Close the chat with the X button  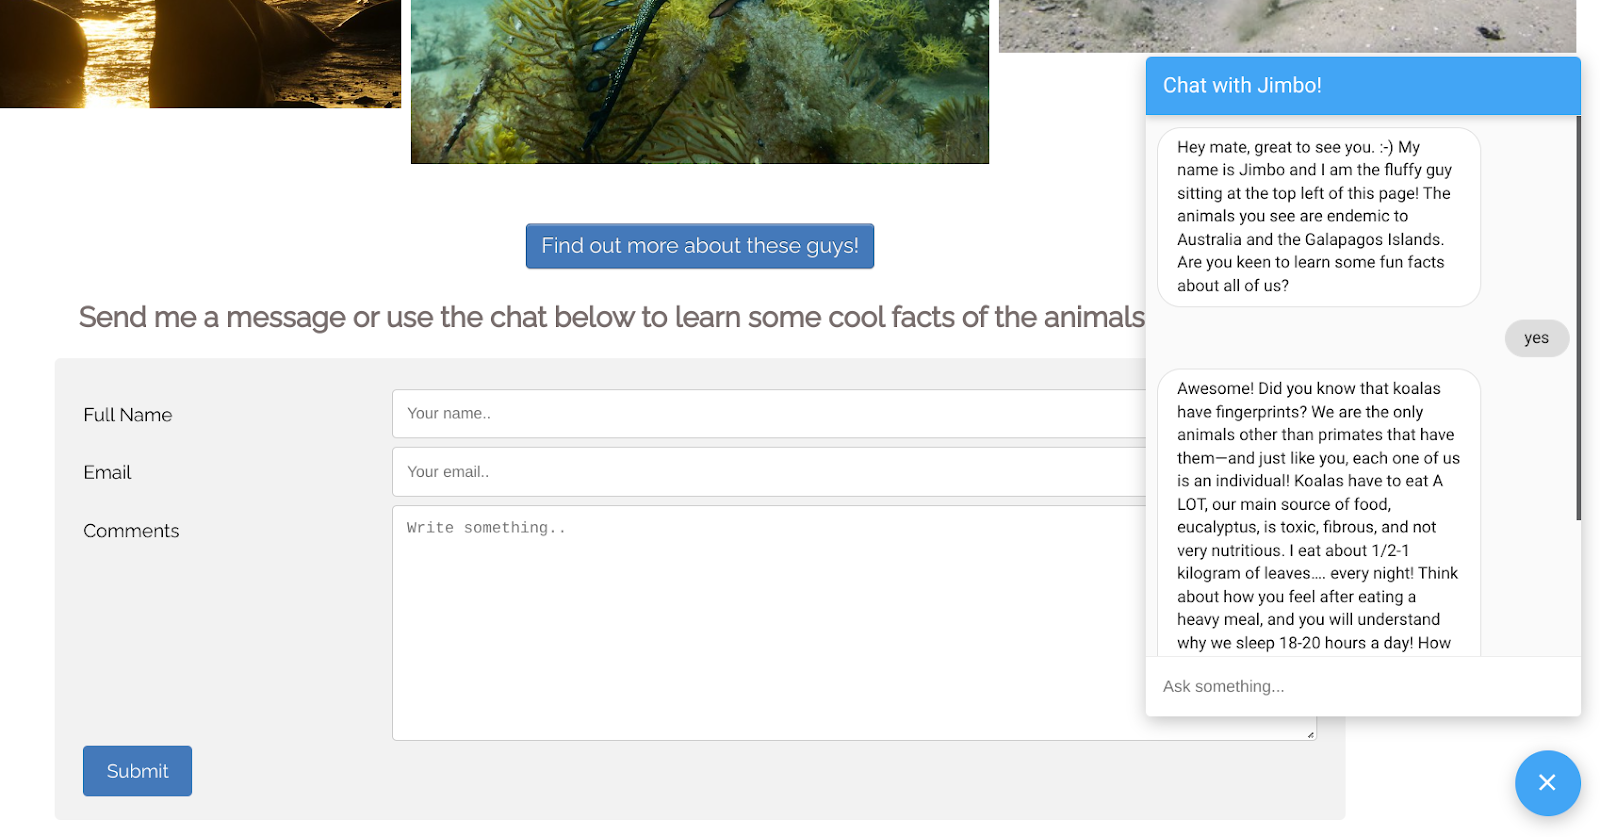point(1546,783)
